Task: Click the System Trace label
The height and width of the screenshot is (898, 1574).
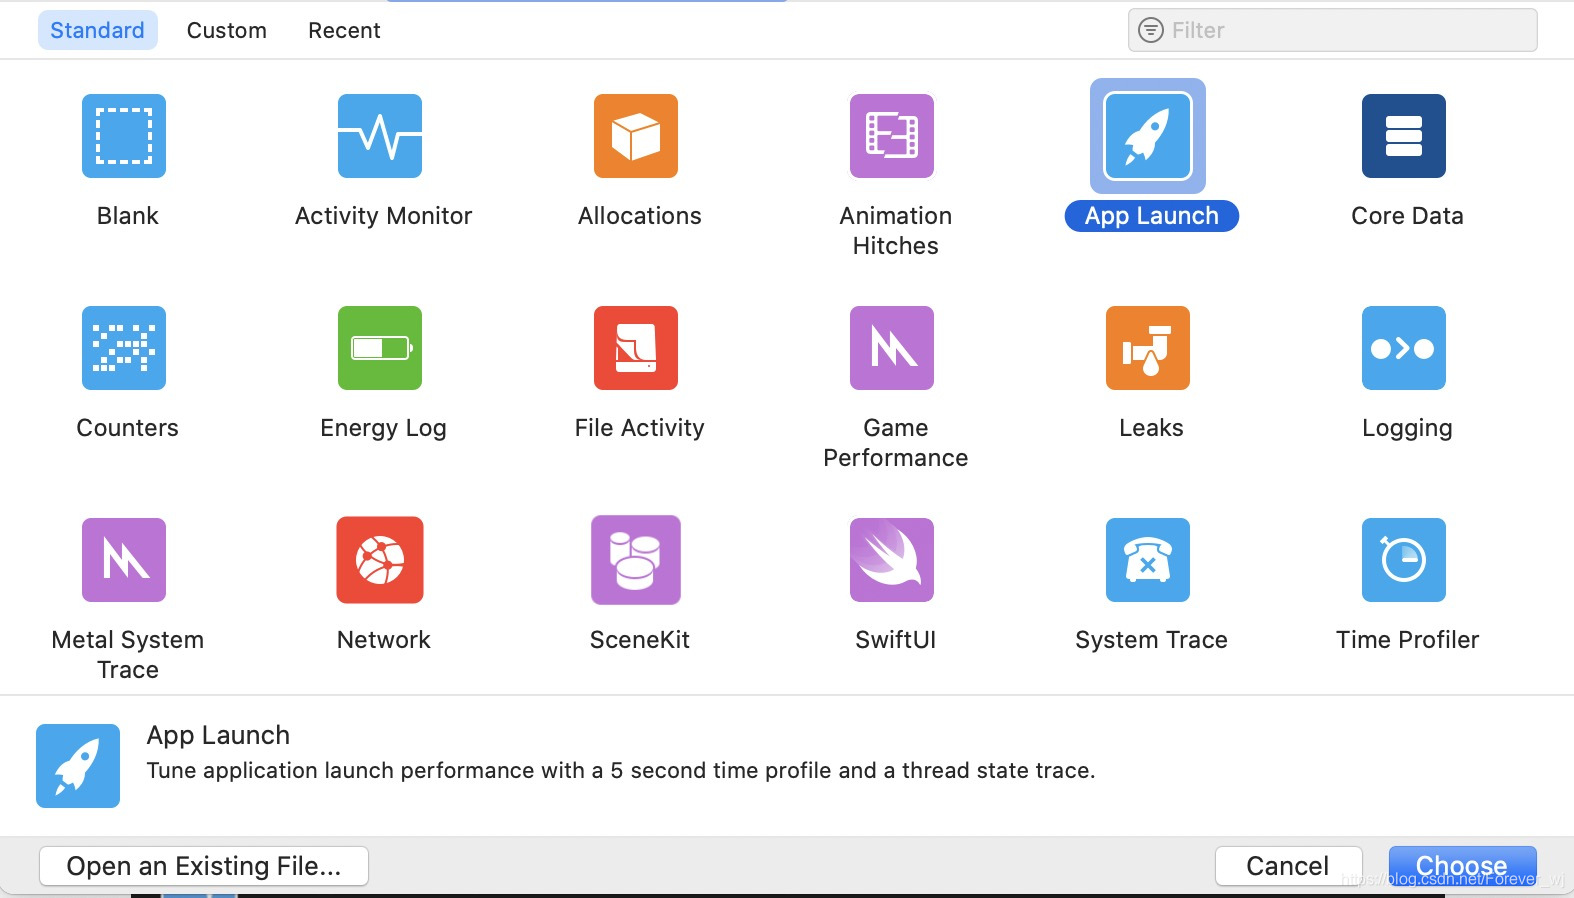Action: click(1151, 640)
